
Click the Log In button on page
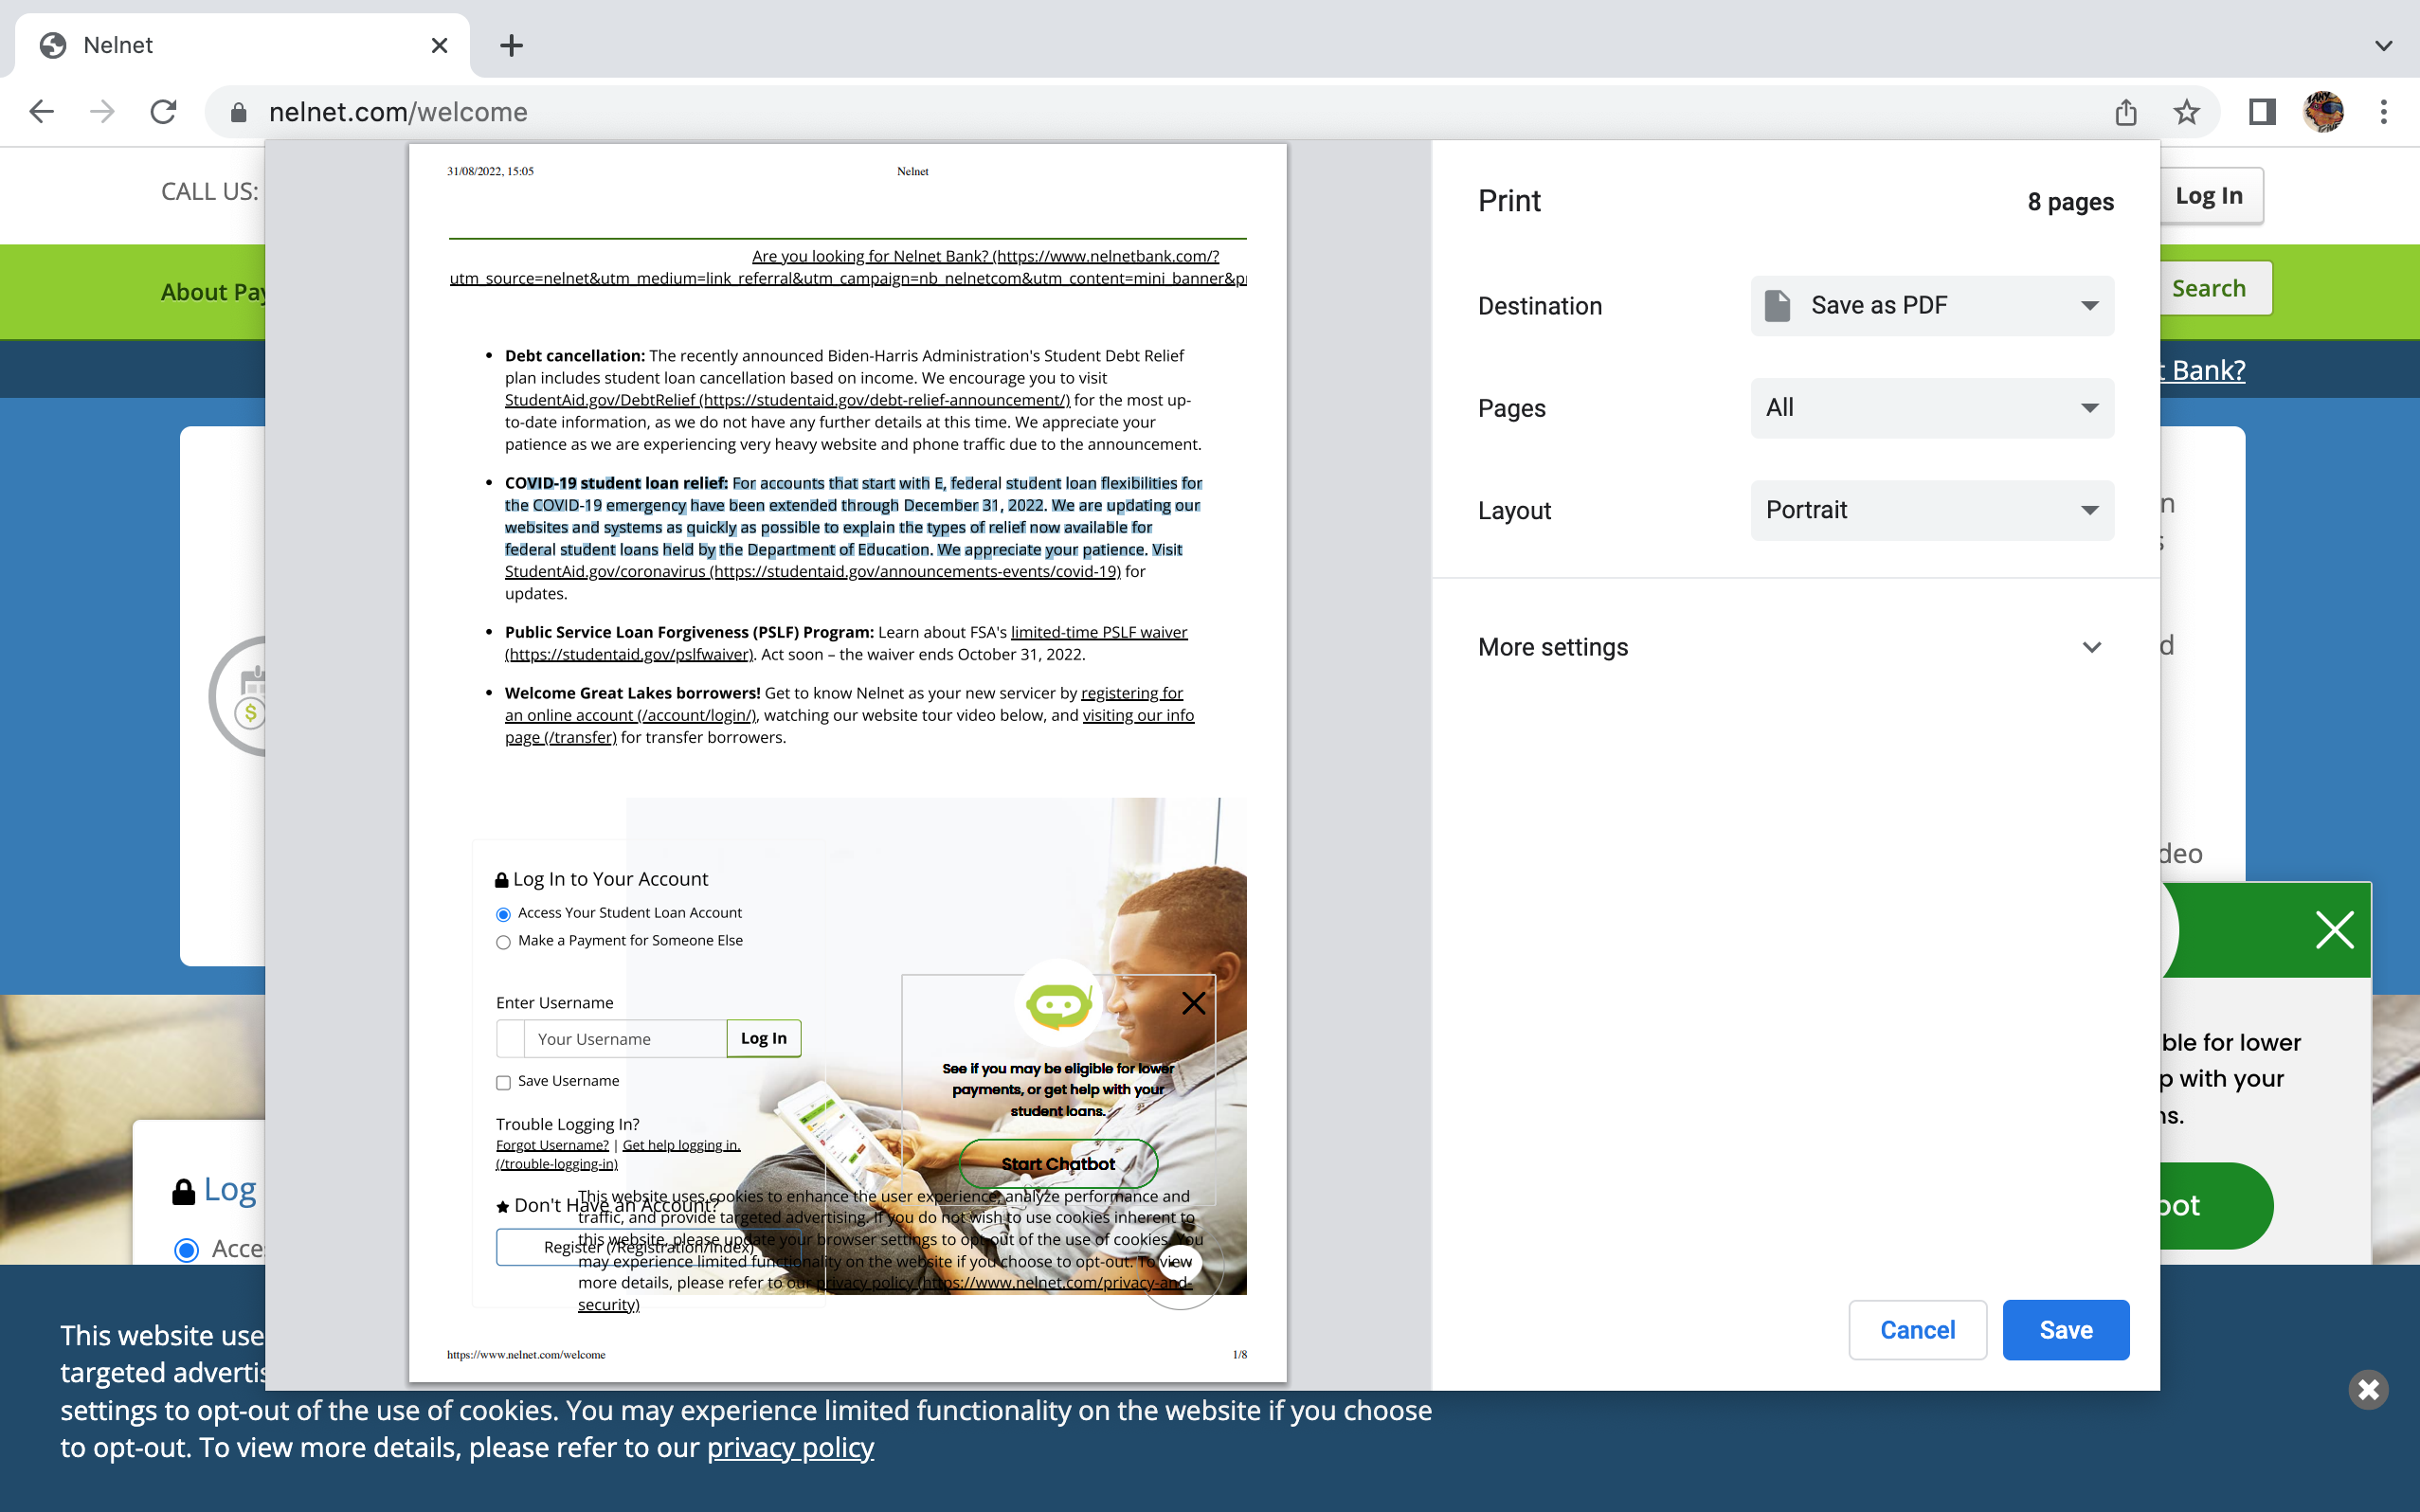(x=2210, y=196)
